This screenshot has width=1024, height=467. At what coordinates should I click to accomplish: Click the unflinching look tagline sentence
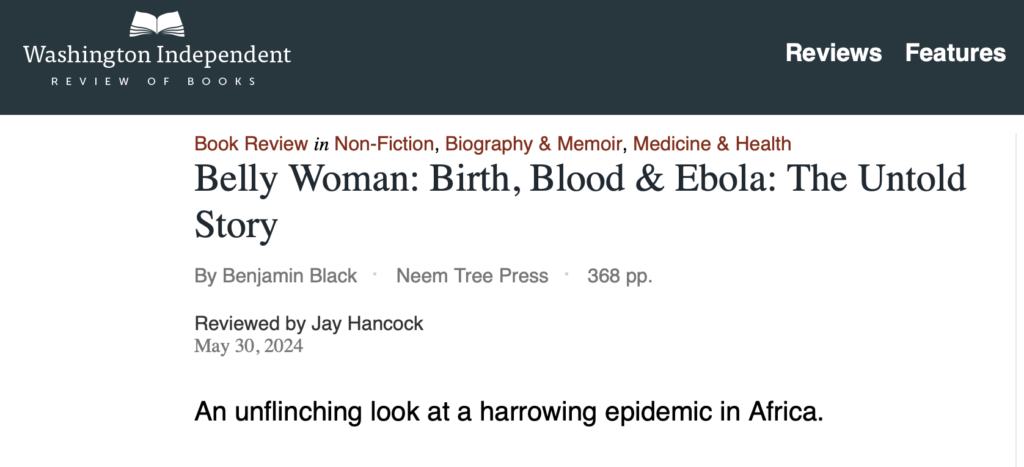click(x=509, y=412)
